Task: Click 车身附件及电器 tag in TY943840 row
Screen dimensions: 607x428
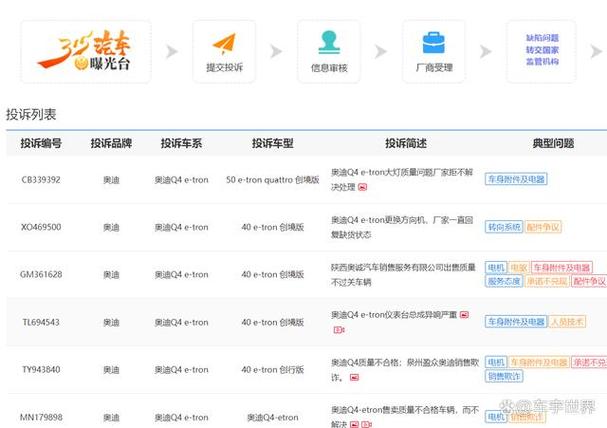Action: [x=539, y=362]
